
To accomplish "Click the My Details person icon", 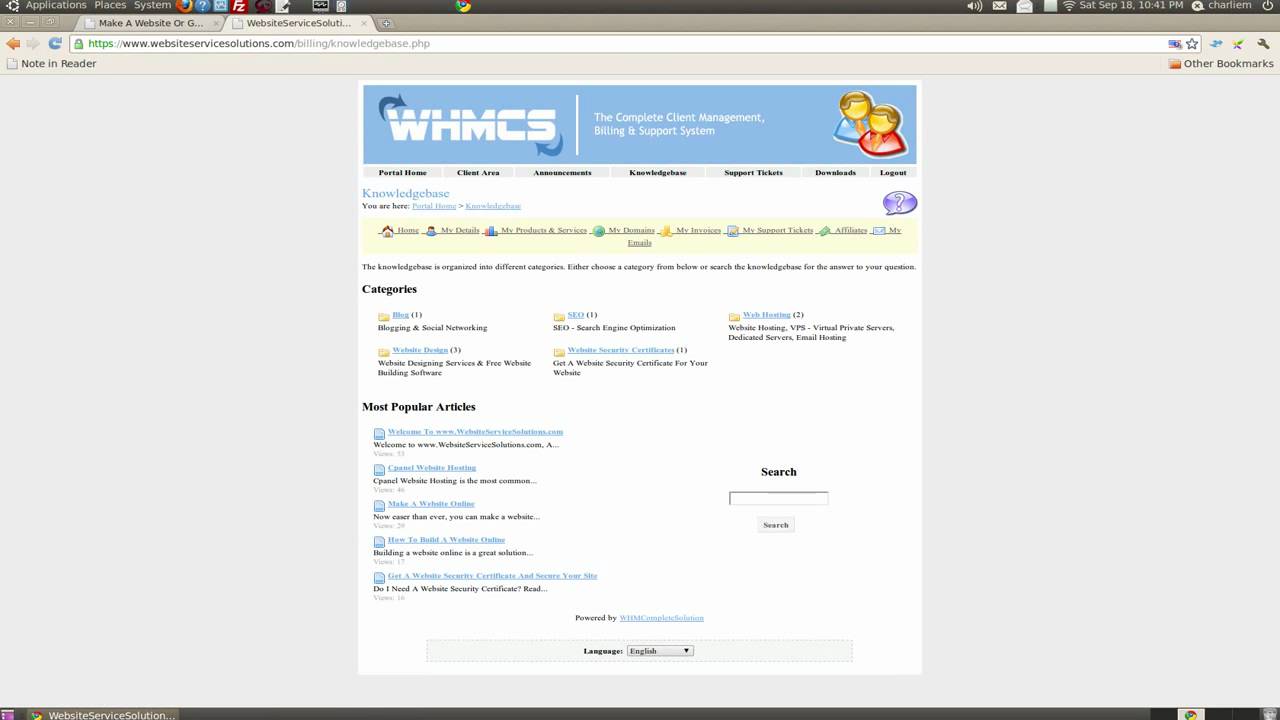I will (x=431, y=231).
